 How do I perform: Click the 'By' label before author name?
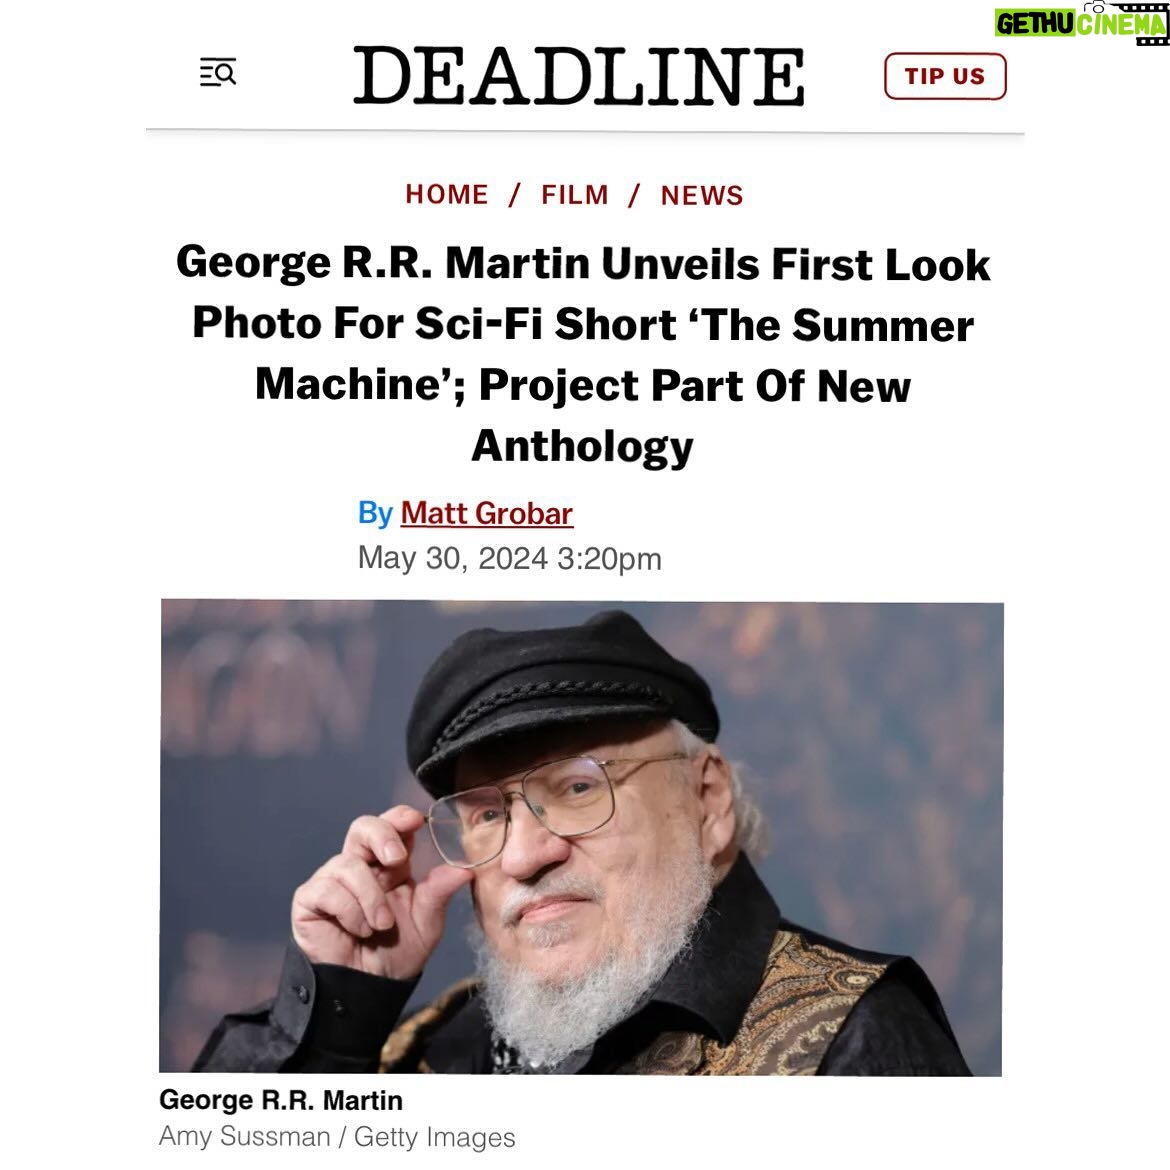click(375, 513)
